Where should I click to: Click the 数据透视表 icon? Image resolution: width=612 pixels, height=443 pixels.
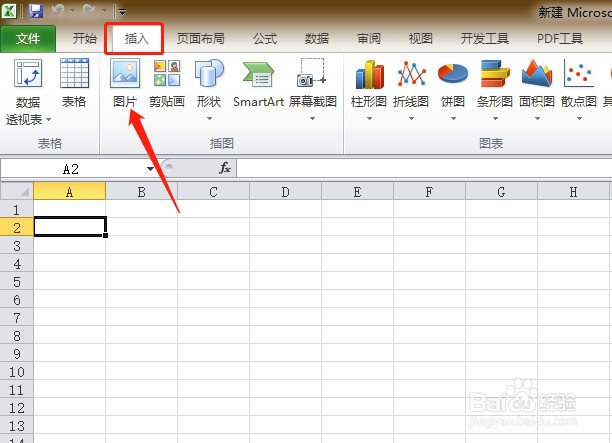click(x=28, y=73)
